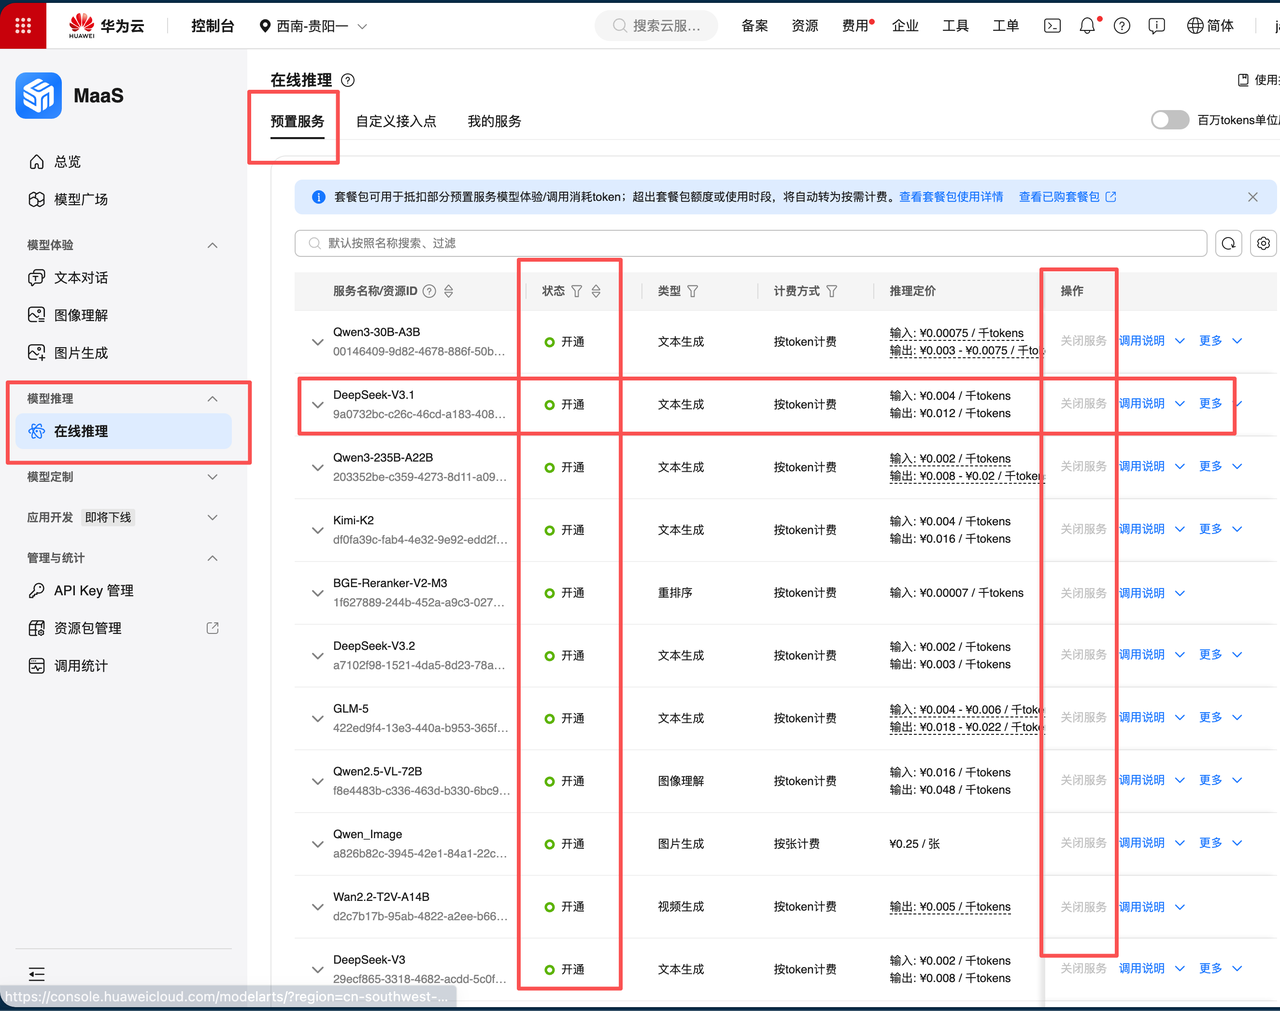Image resolution: width=1280 pixels, height=1011 pixels.
Task: Open 更多 dropdown for Qwen3-235B-A22B
Action: click(1220, 466)
